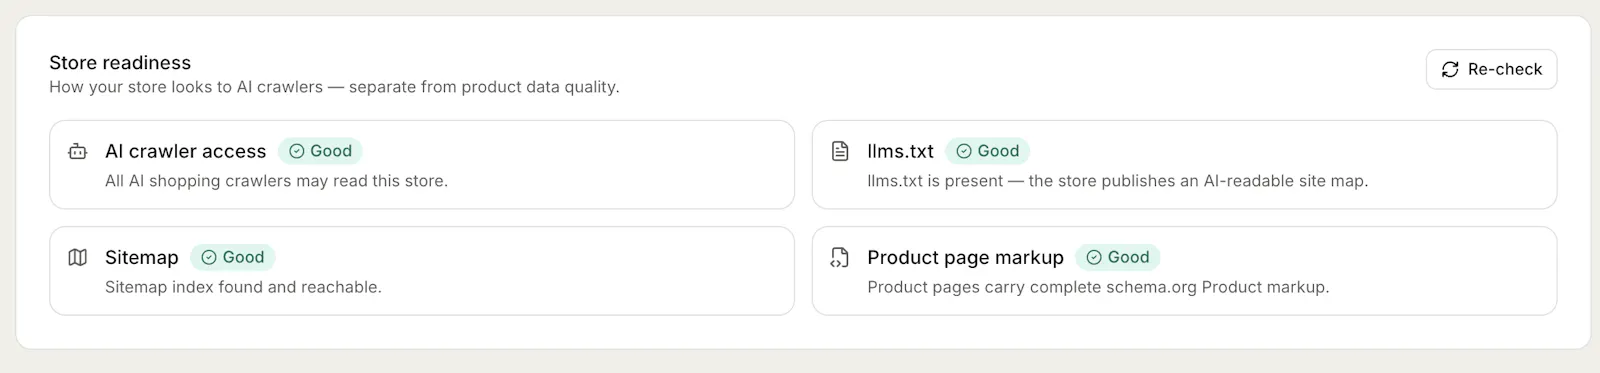Open the Sitemap readiness card title

coord(142,257)
